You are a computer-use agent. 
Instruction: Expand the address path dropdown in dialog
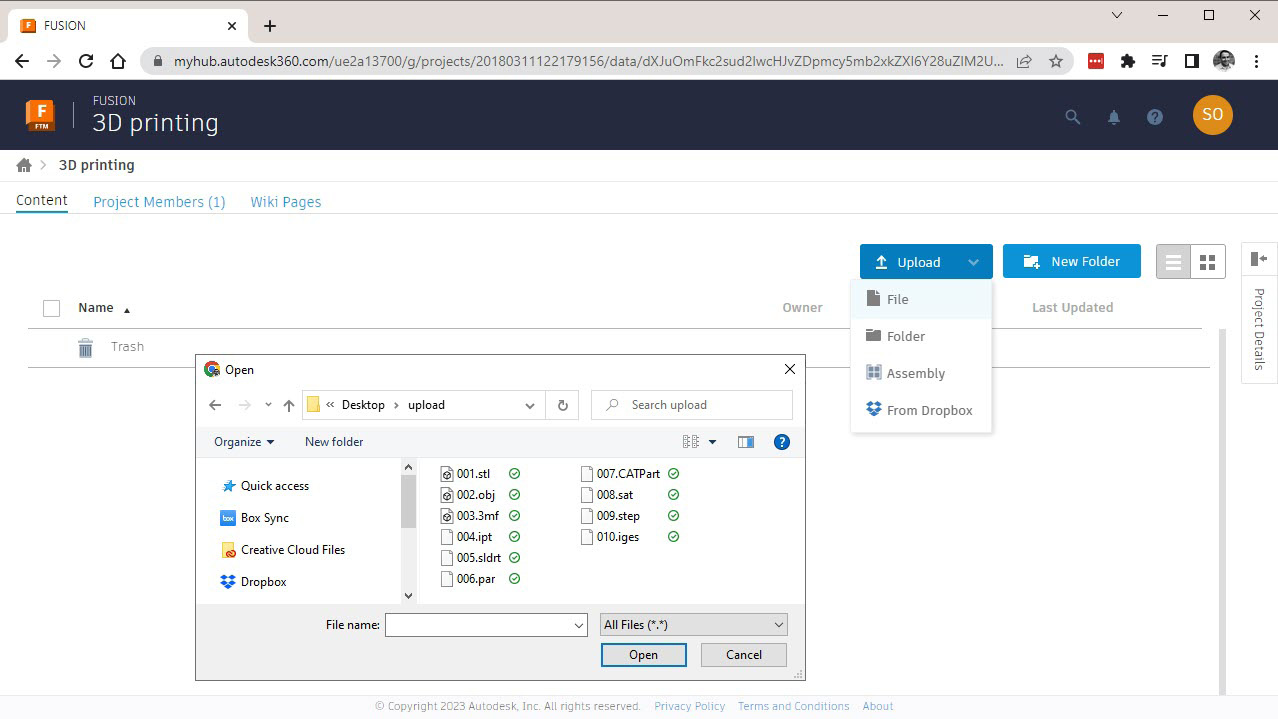pyautogui.click(x=529, y=405)
